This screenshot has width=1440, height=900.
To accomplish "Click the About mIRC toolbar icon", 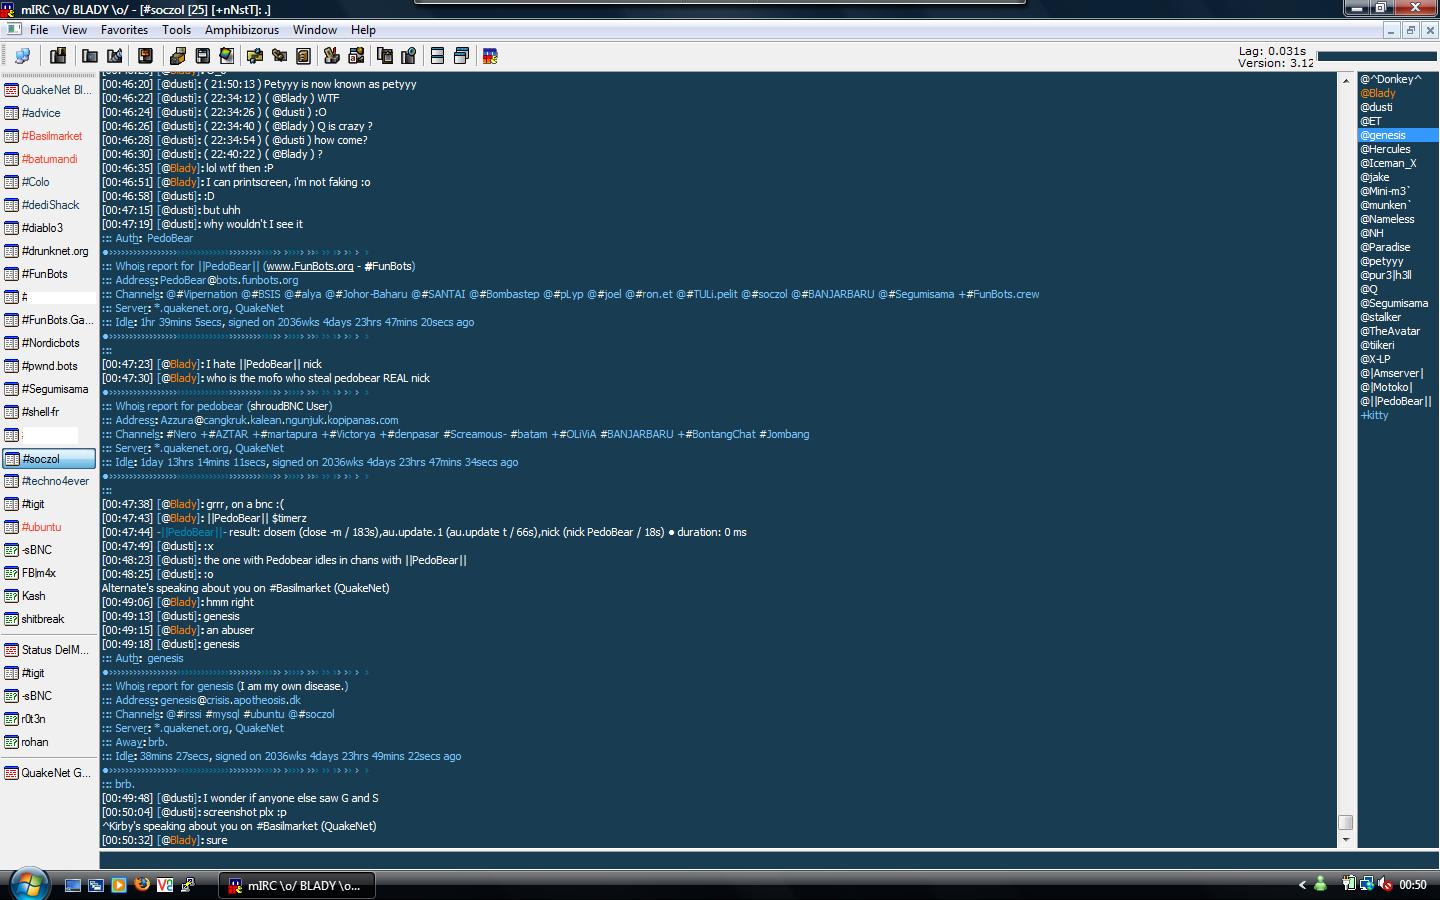I will pos(490,56).
